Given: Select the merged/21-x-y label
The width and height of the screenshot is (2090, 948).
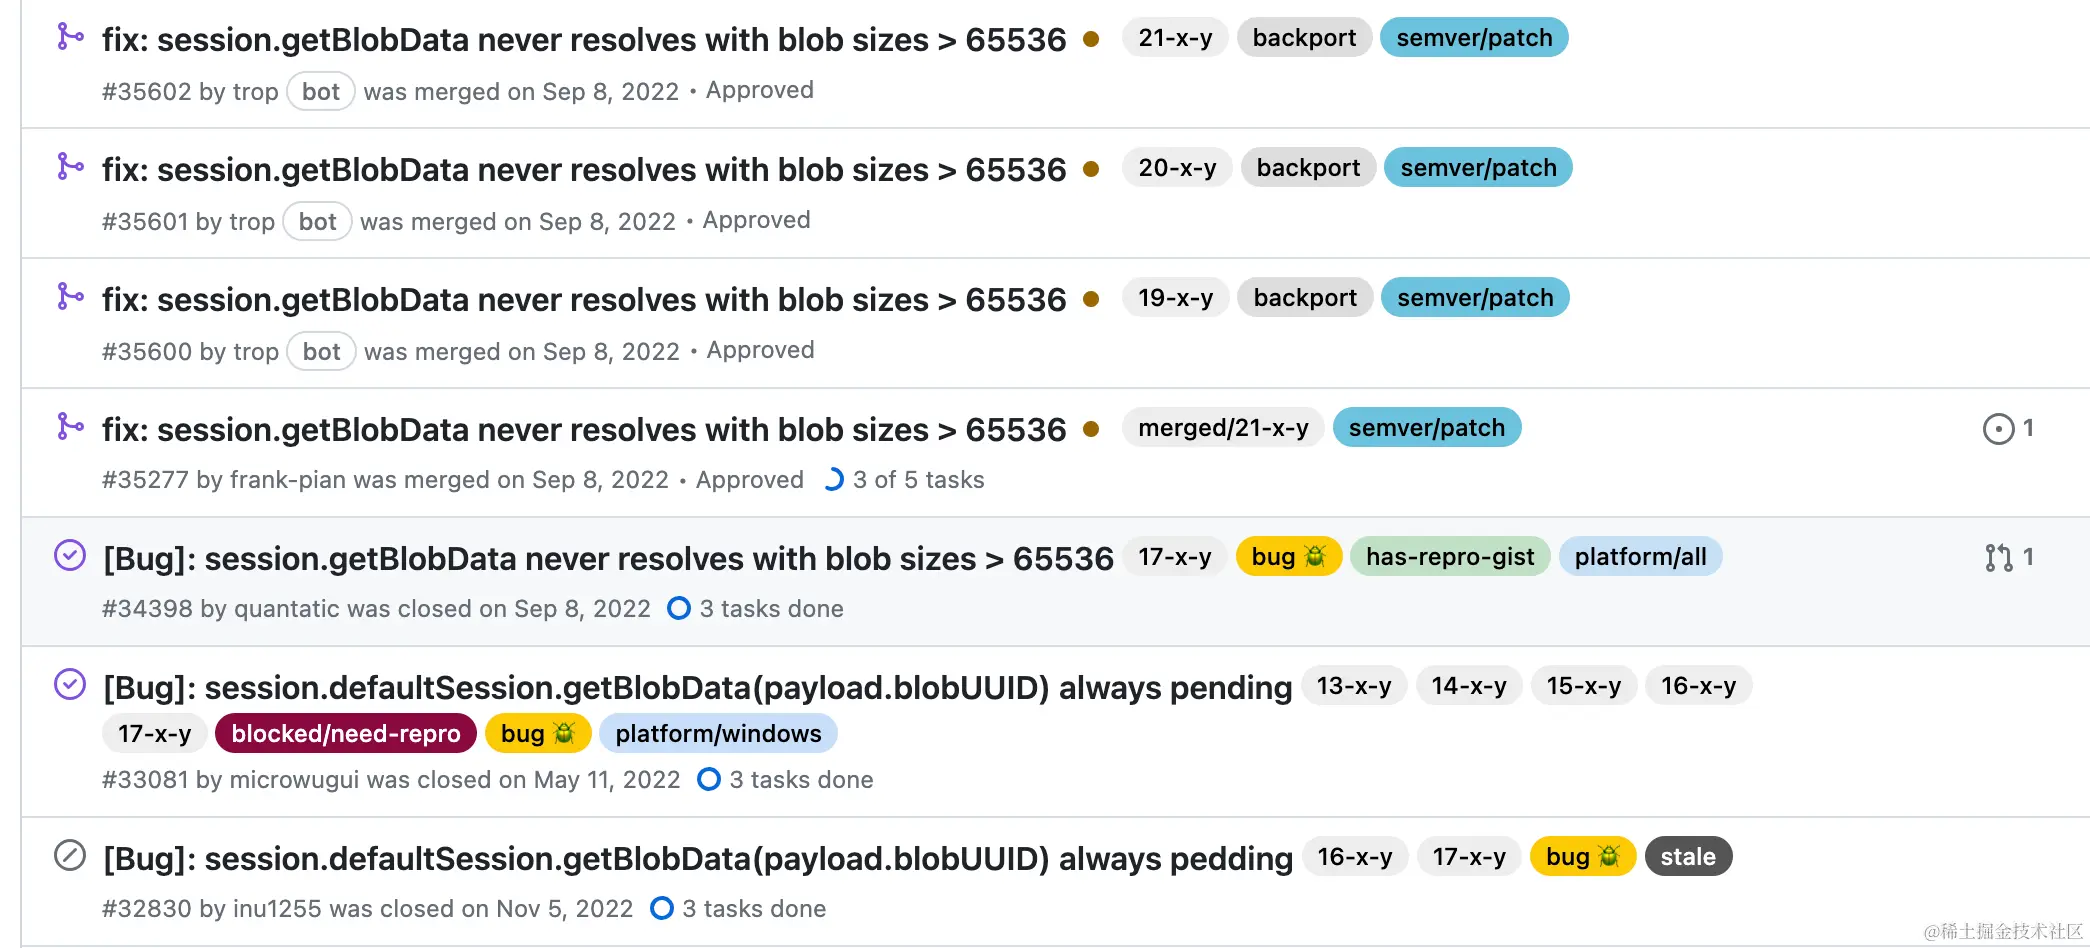Looking at the screenshot, I should pos(1223,428).
